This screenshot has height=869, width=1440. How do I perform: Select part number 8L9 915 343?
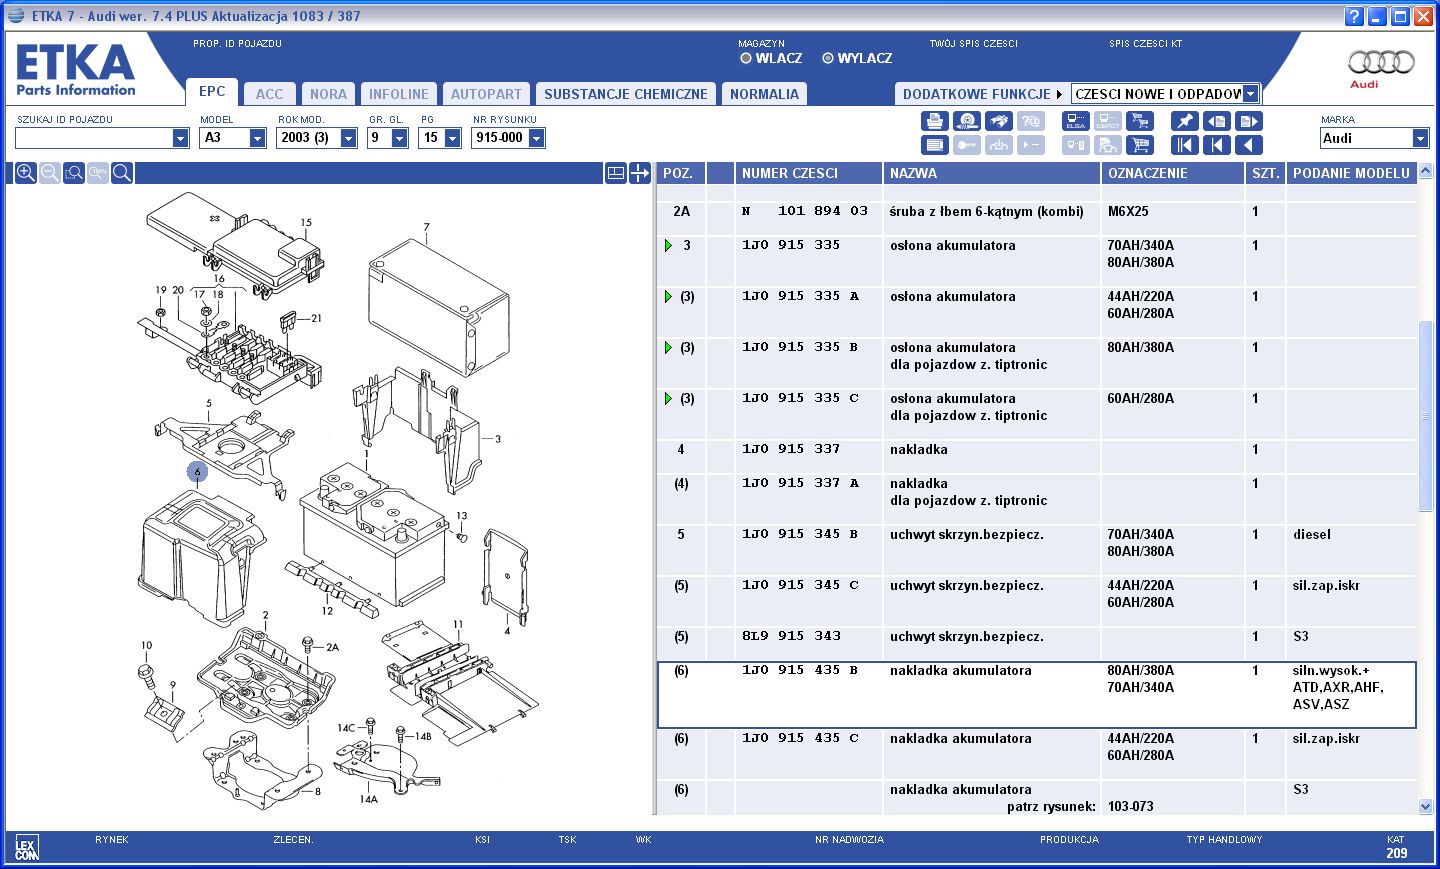pos(791,636)
